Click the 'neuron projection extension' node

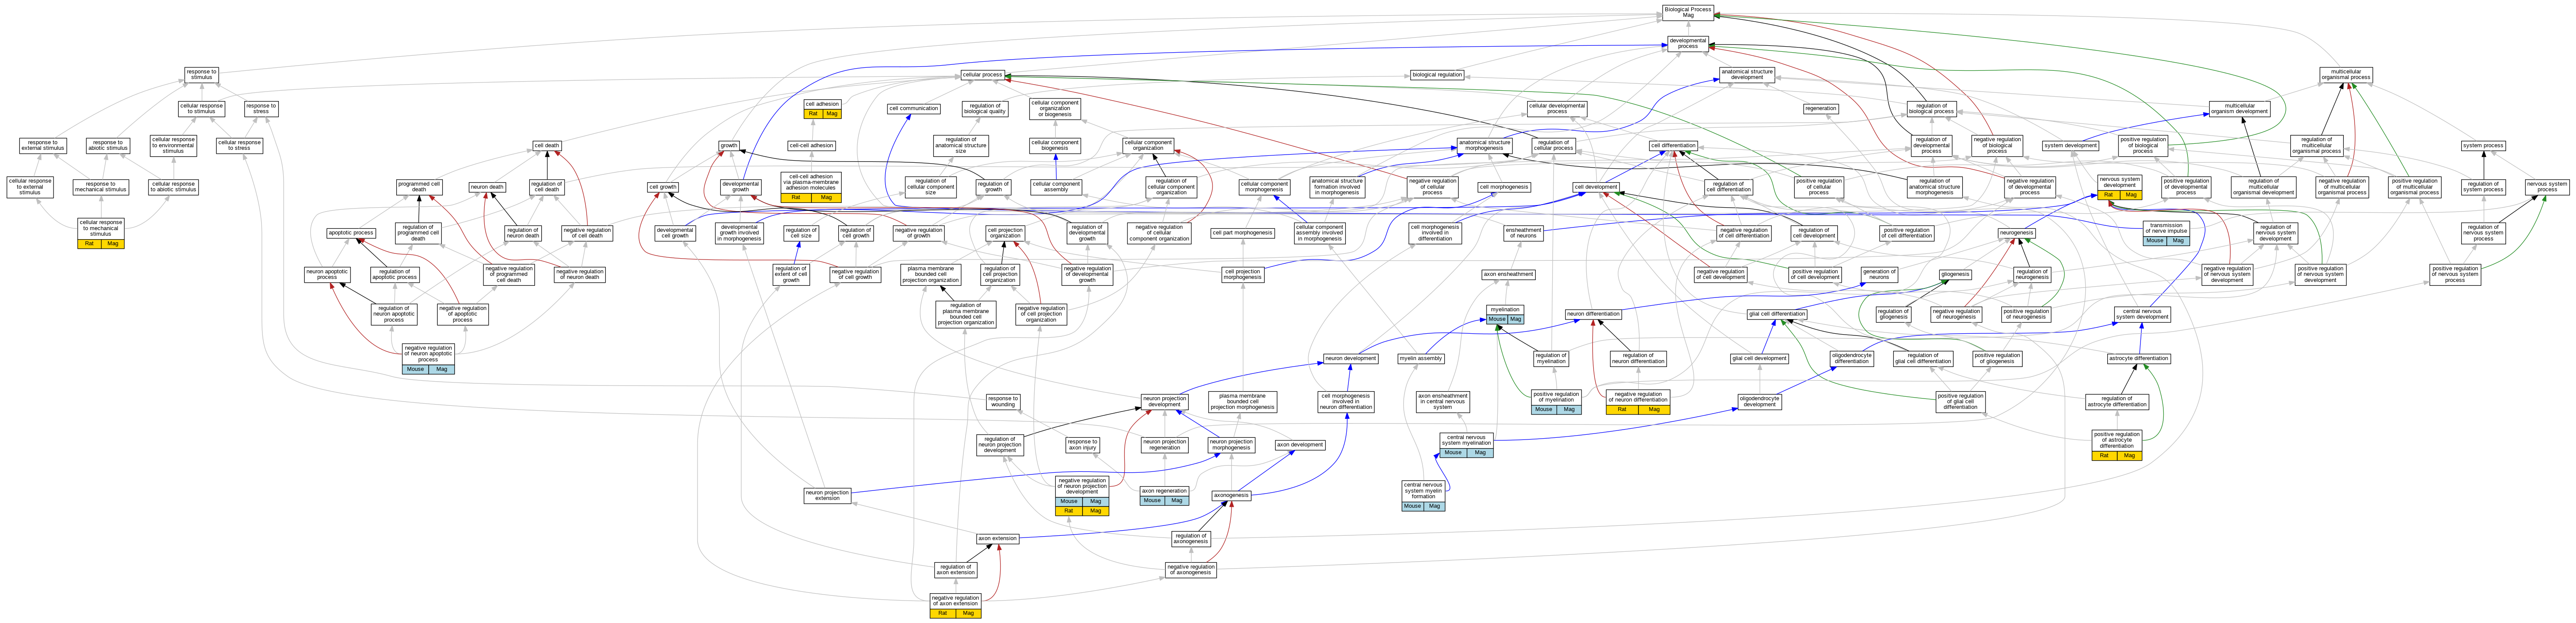click(827, 495)
